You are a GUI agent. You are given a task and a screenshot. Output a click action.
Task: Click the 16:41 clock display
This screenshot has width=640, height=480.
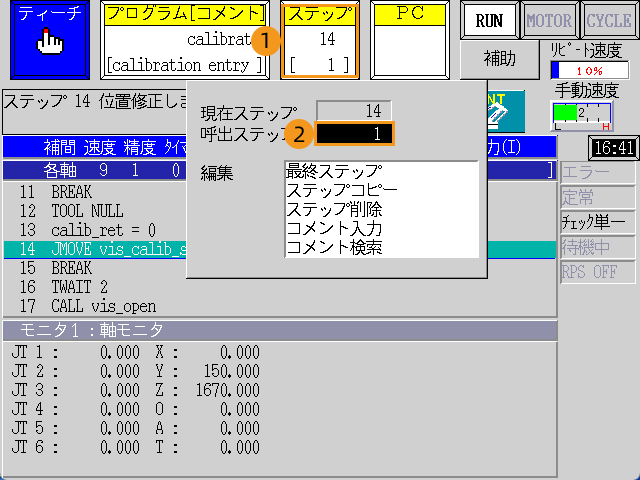click(x=614, y=148)
